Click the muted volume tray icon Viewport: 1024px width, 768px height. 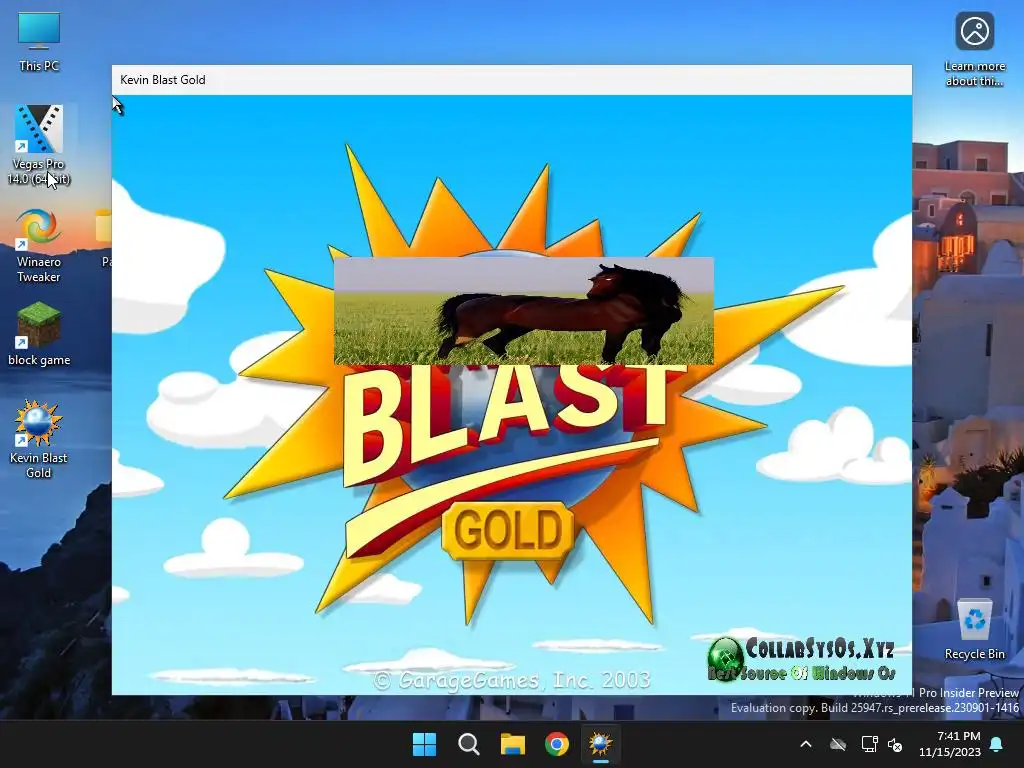895,744
